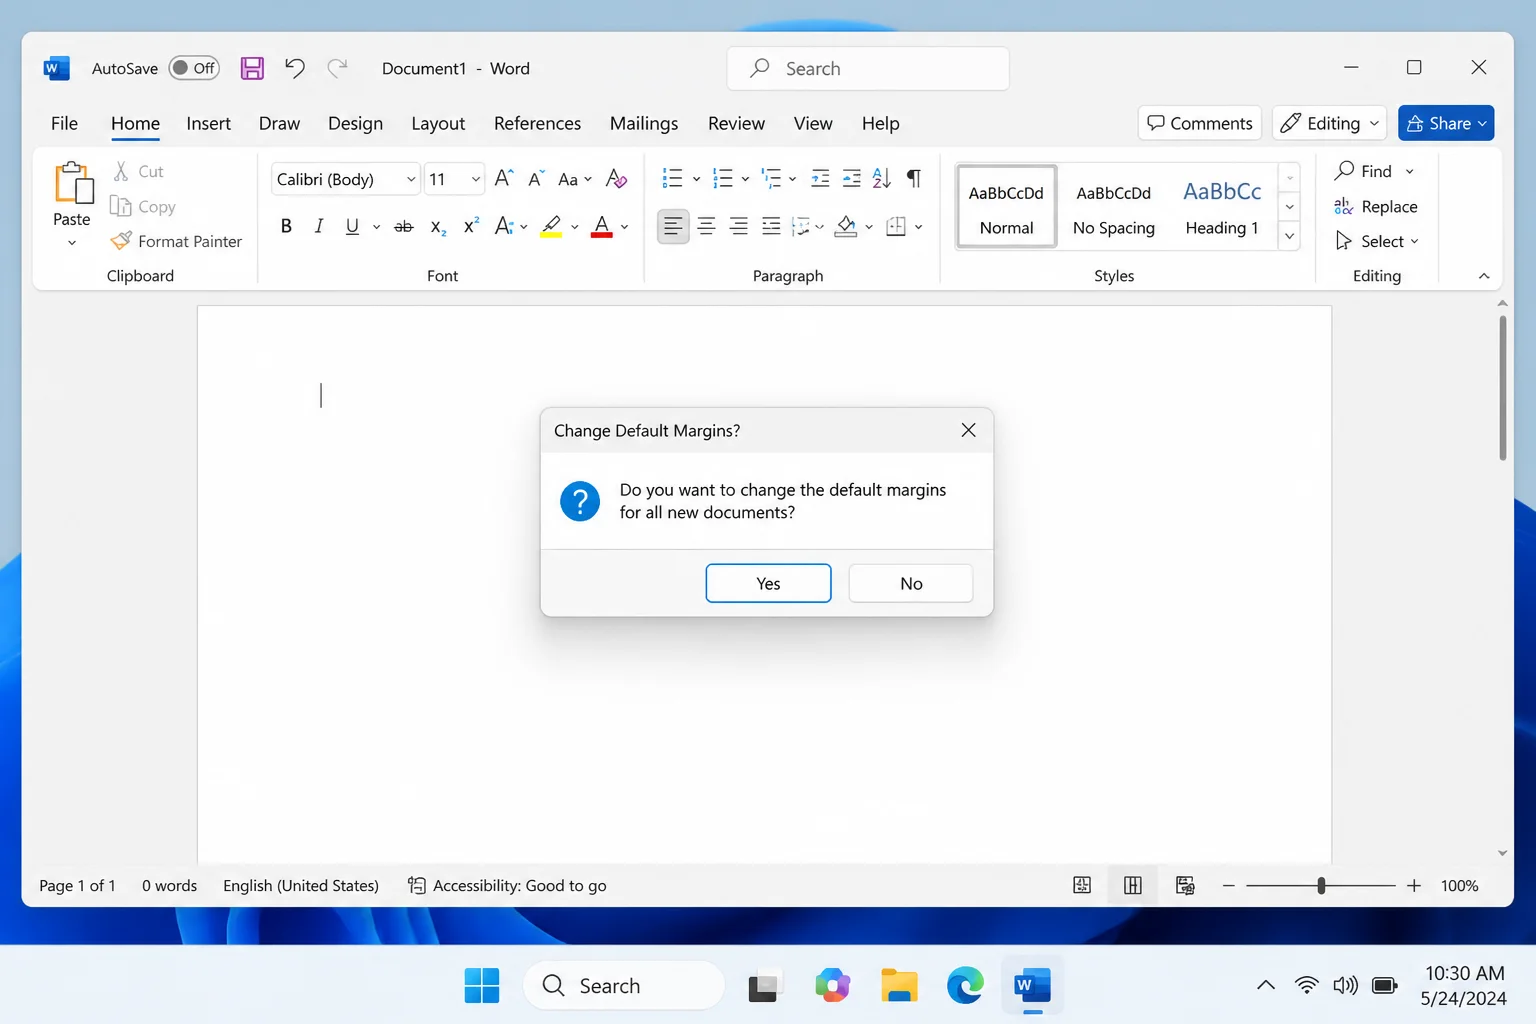
Task: Toggle the AutoSave switch
Action: click(x=194, y=68)
